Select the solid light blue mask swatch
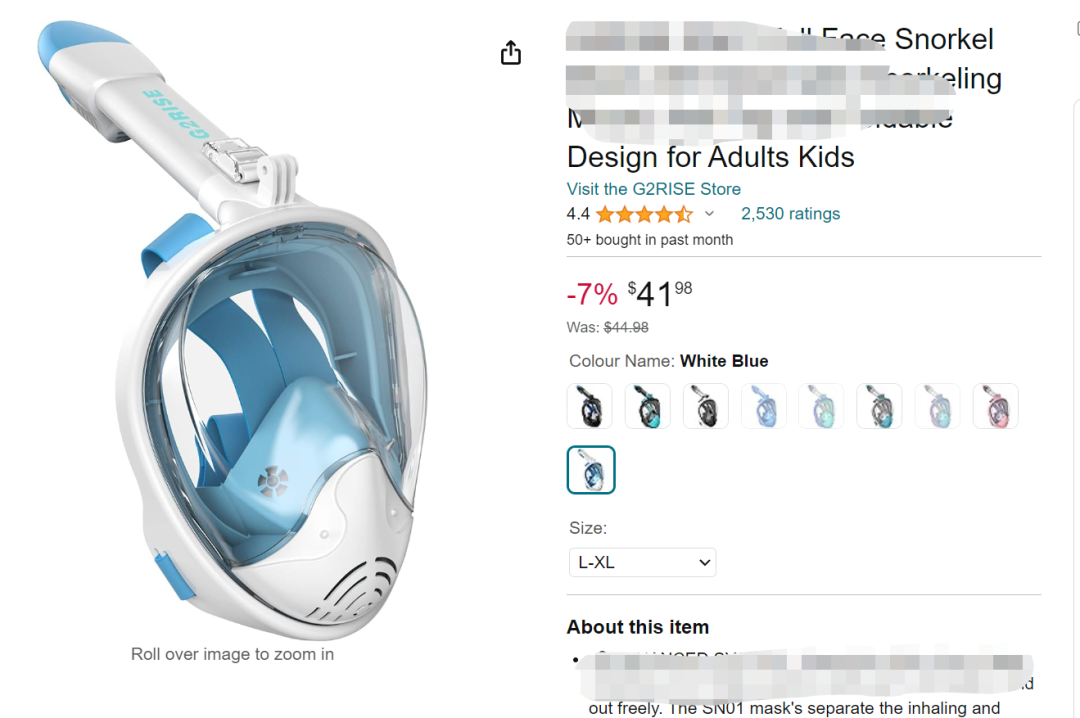This screenshot has height=718, width=1080. pos(763,407)
